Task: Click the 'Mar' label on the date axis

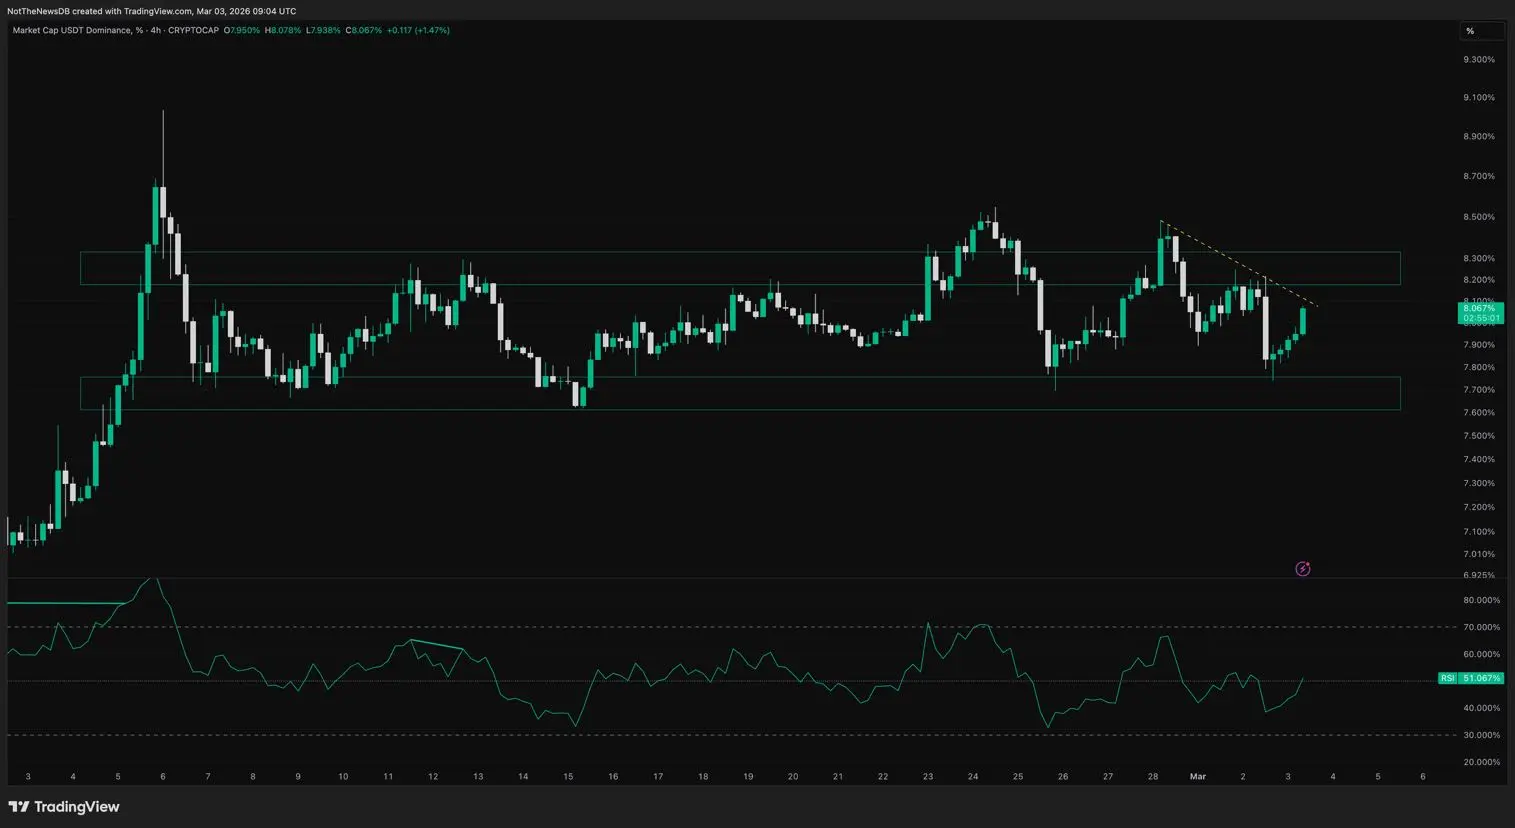Action: coord(1198,777)
